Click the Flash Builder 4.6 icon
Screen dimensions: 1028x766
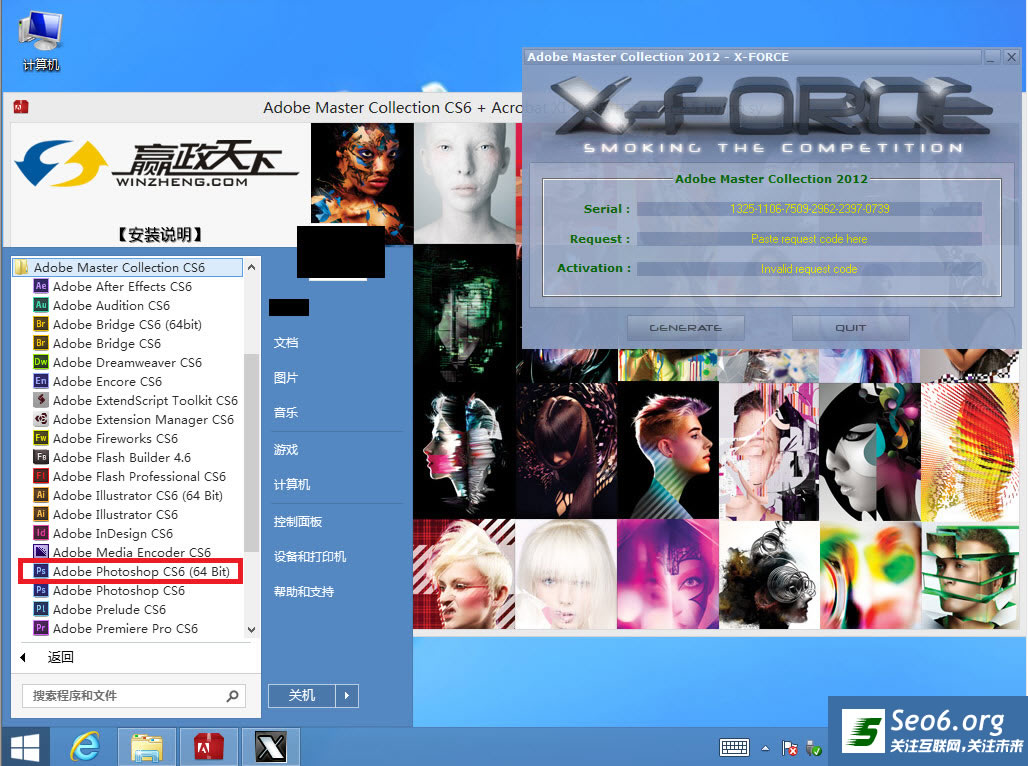pyautogui.click(x=41, y=457)
